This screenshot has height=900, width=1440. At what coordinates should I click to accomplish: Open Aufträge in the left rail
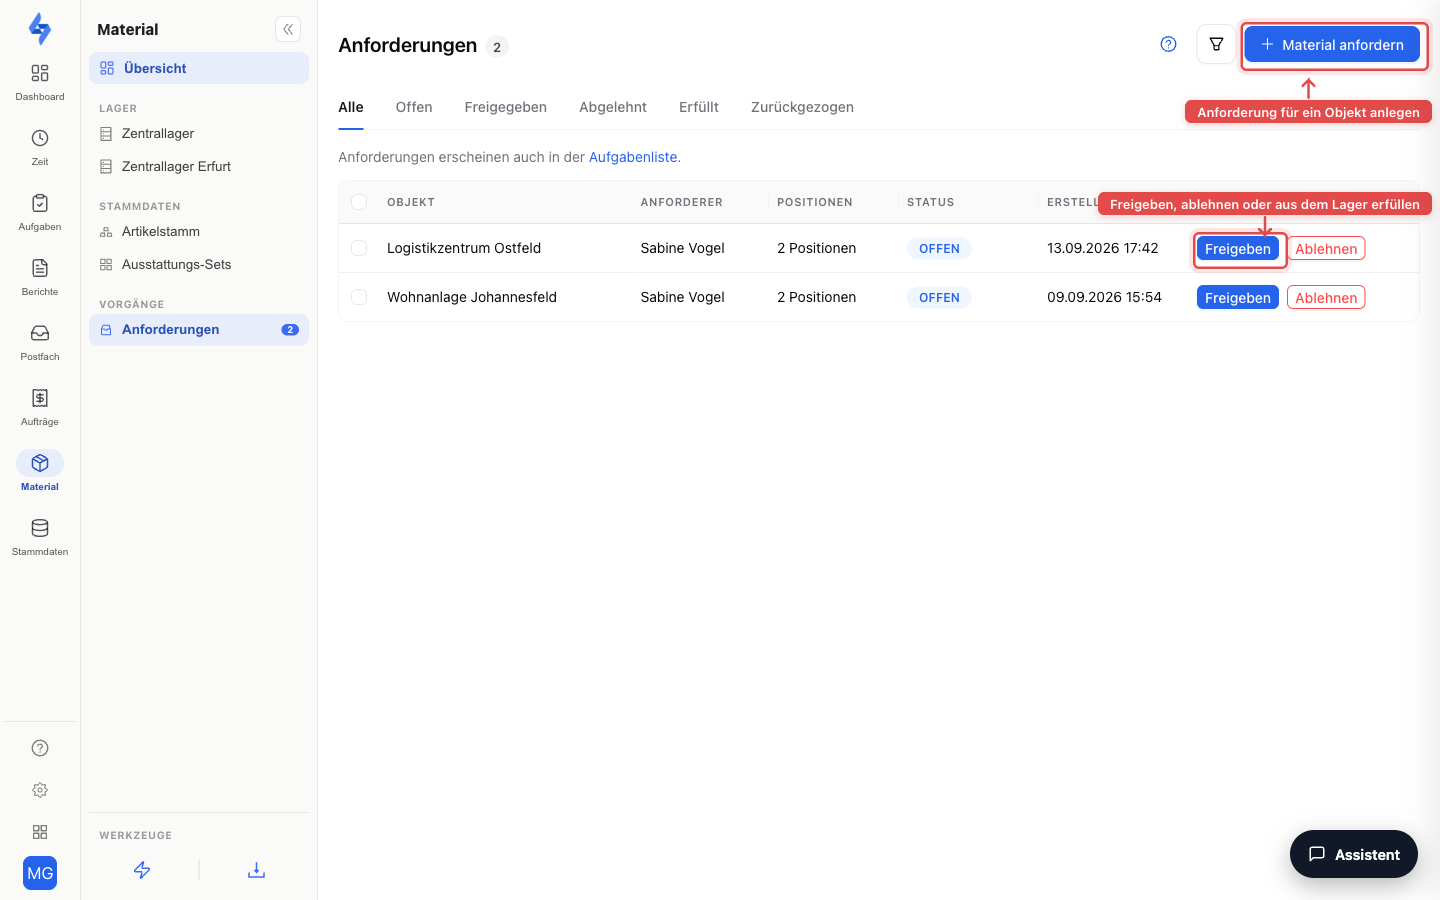pos(40,407)
